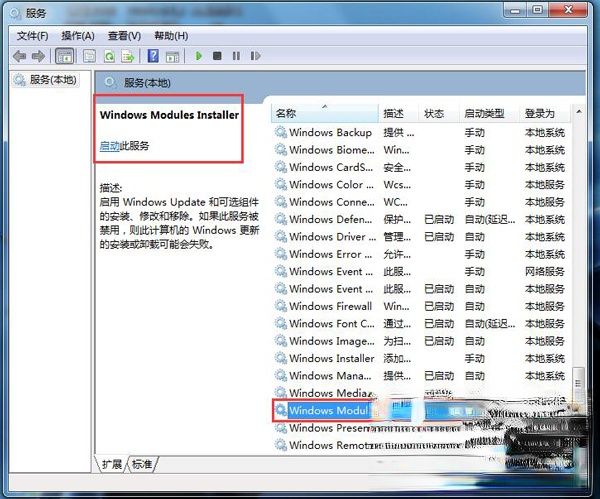Screen dimensions: 600x499
Task: Open the 查看(V) menu
Action: click(x=124, y=36)
